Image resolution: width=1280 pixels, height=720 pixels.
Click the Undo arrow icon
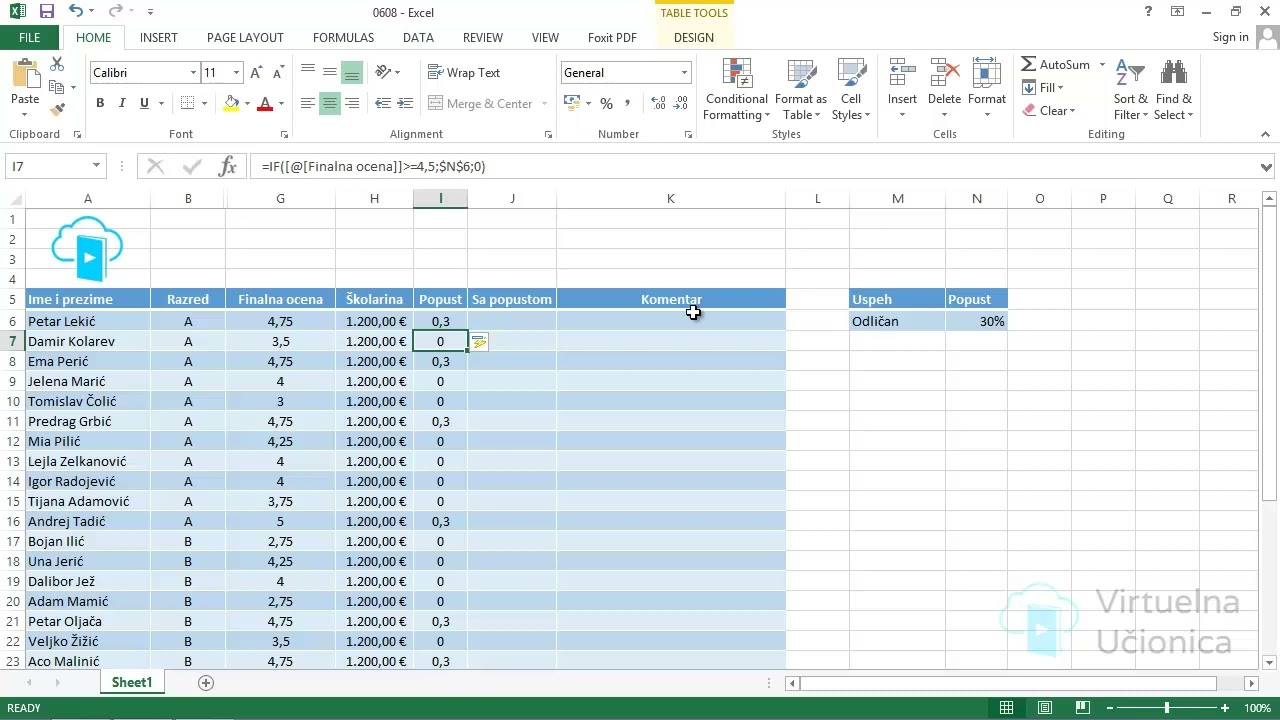[76, 12]
